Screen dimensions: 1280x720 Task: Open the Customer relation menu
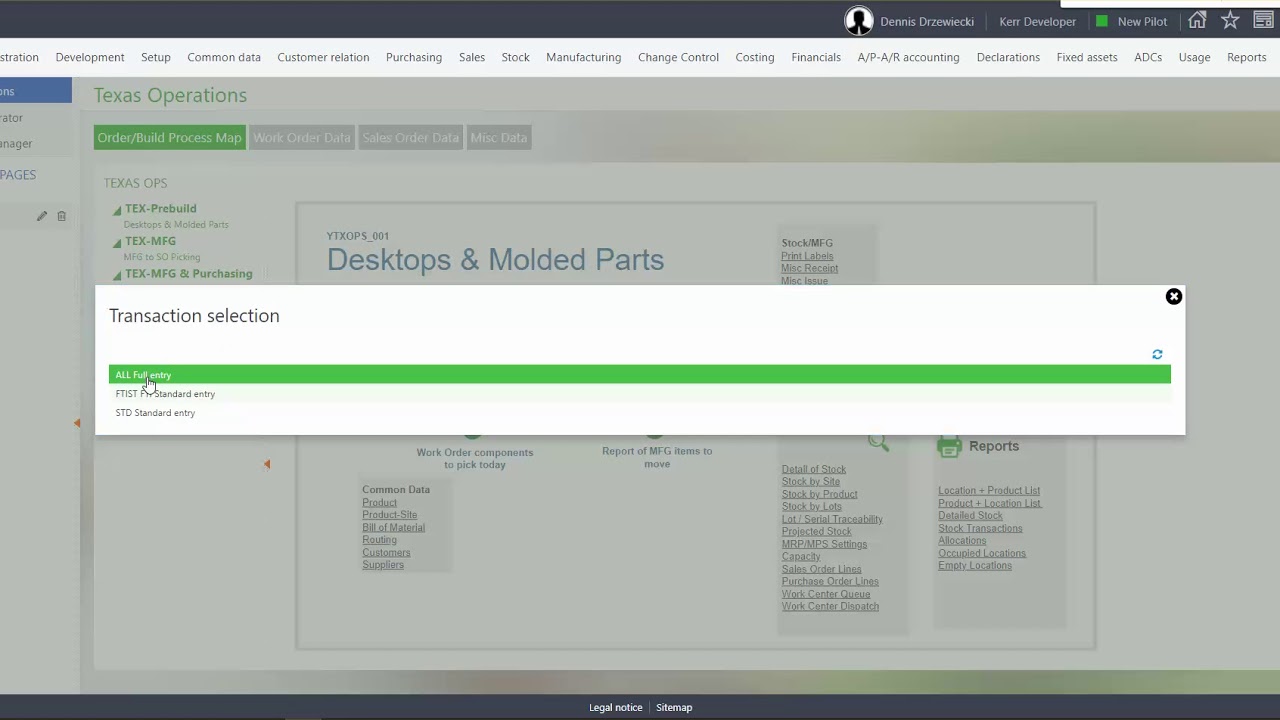point(323,57)
